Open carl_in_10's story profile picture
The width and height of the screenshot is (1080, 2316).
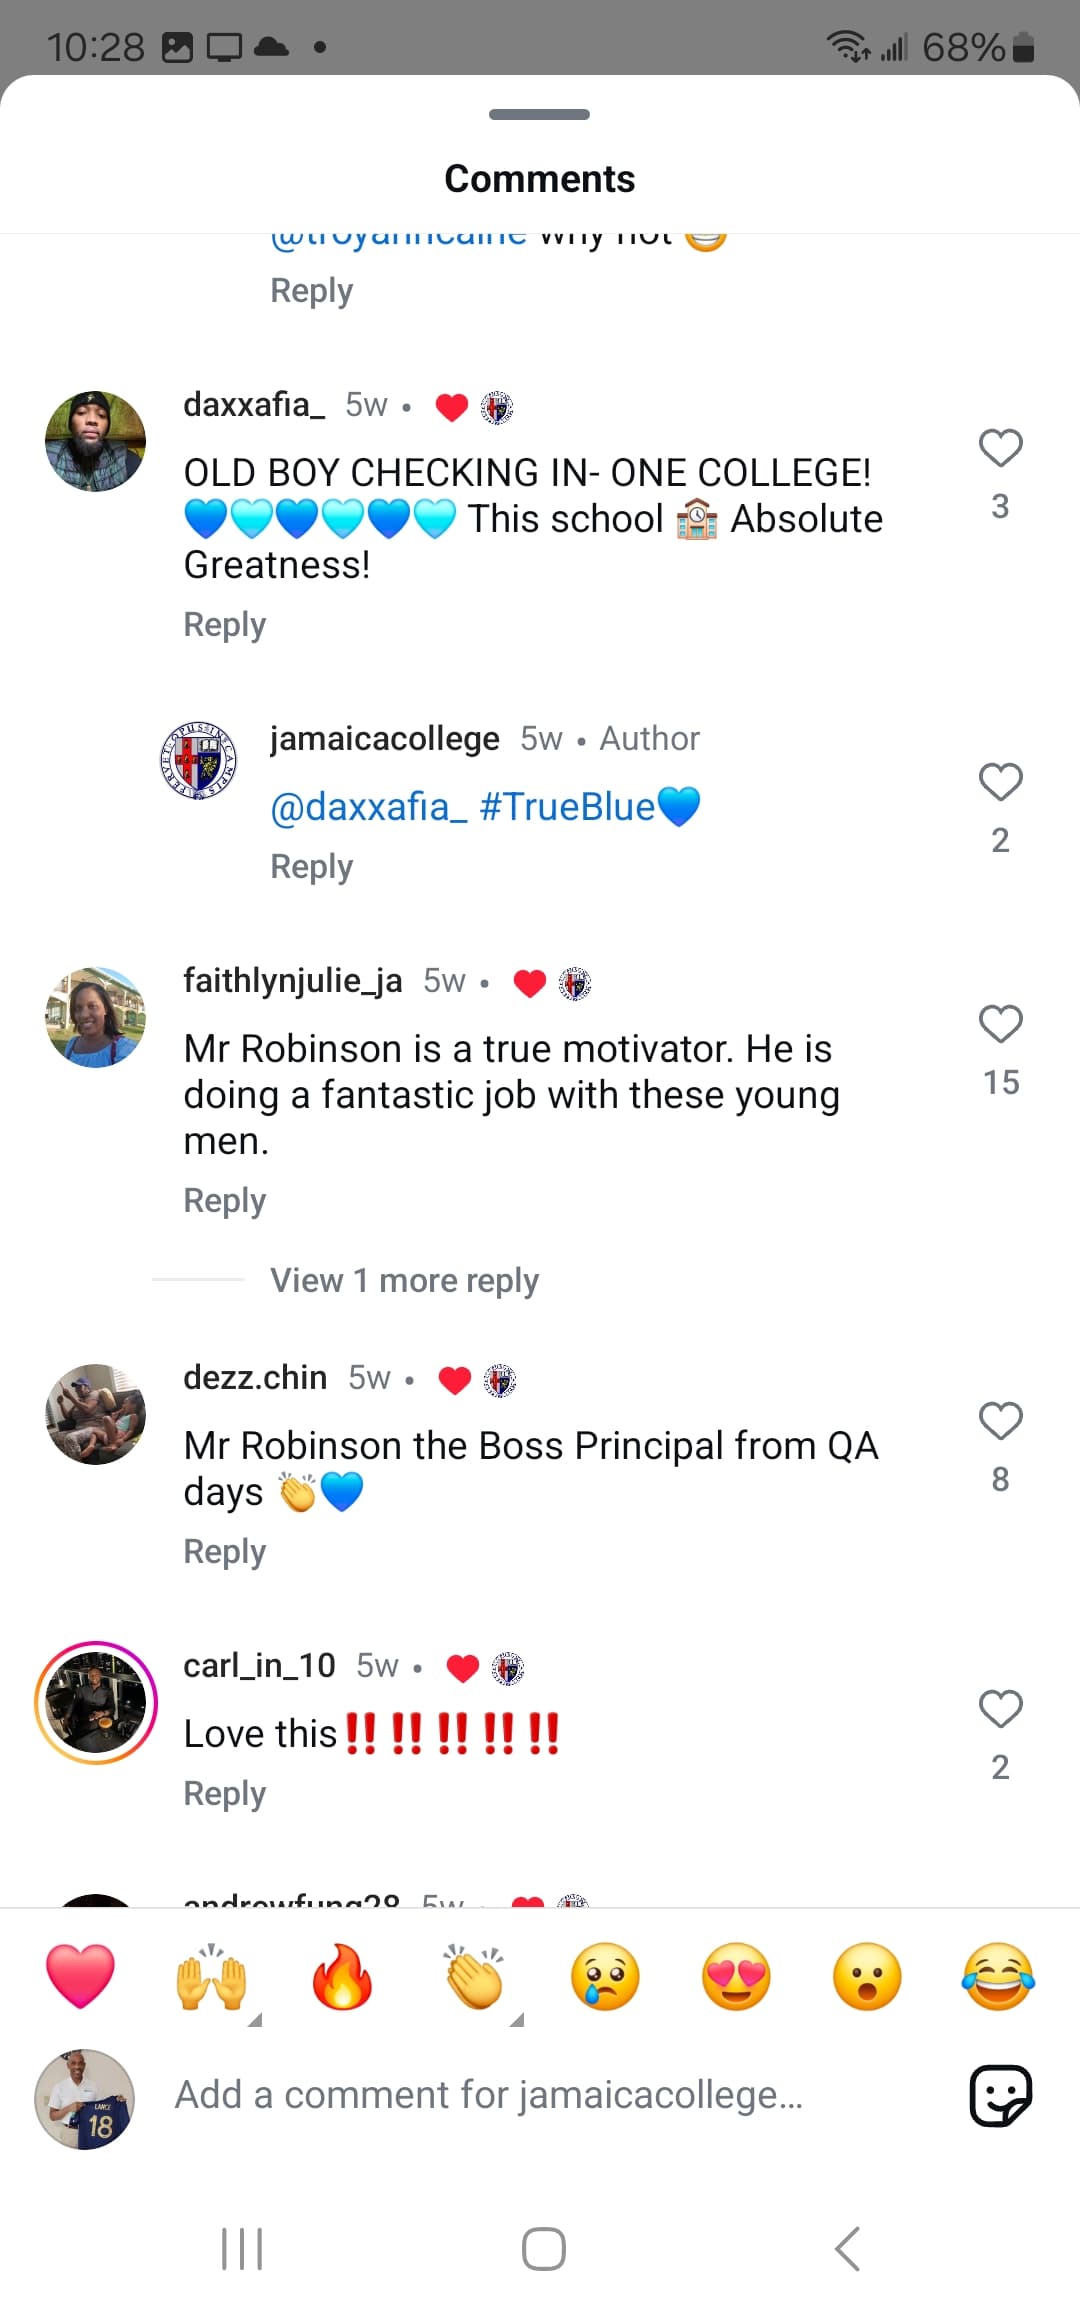tap(96, 1702)
